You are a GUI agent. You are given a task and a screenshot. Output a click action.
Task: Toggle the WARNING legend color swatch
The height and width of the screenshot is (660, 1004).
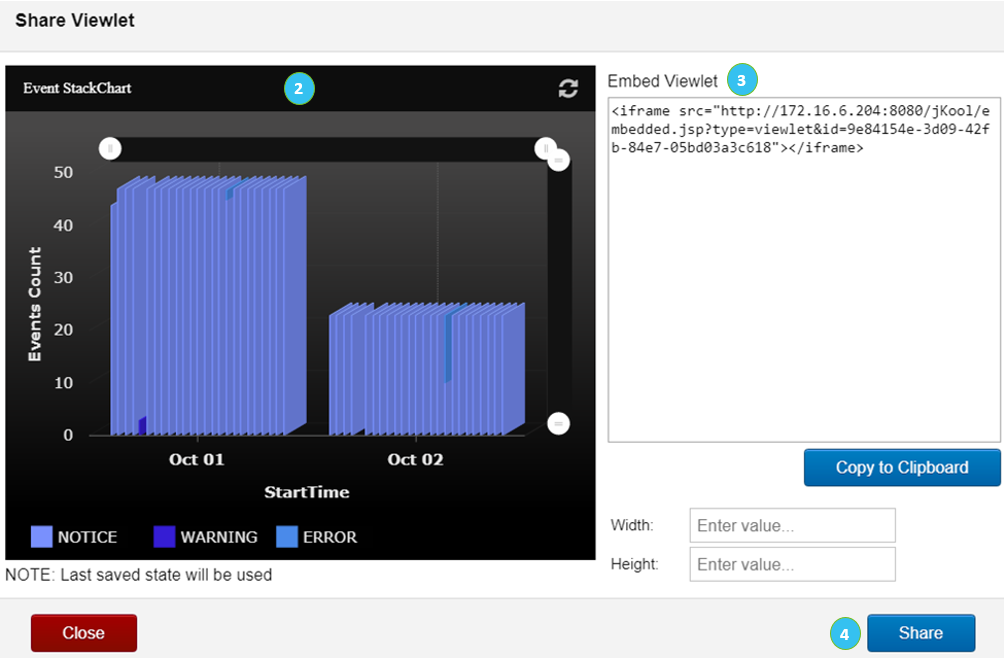pyautogui.click(x=165, y=536)
